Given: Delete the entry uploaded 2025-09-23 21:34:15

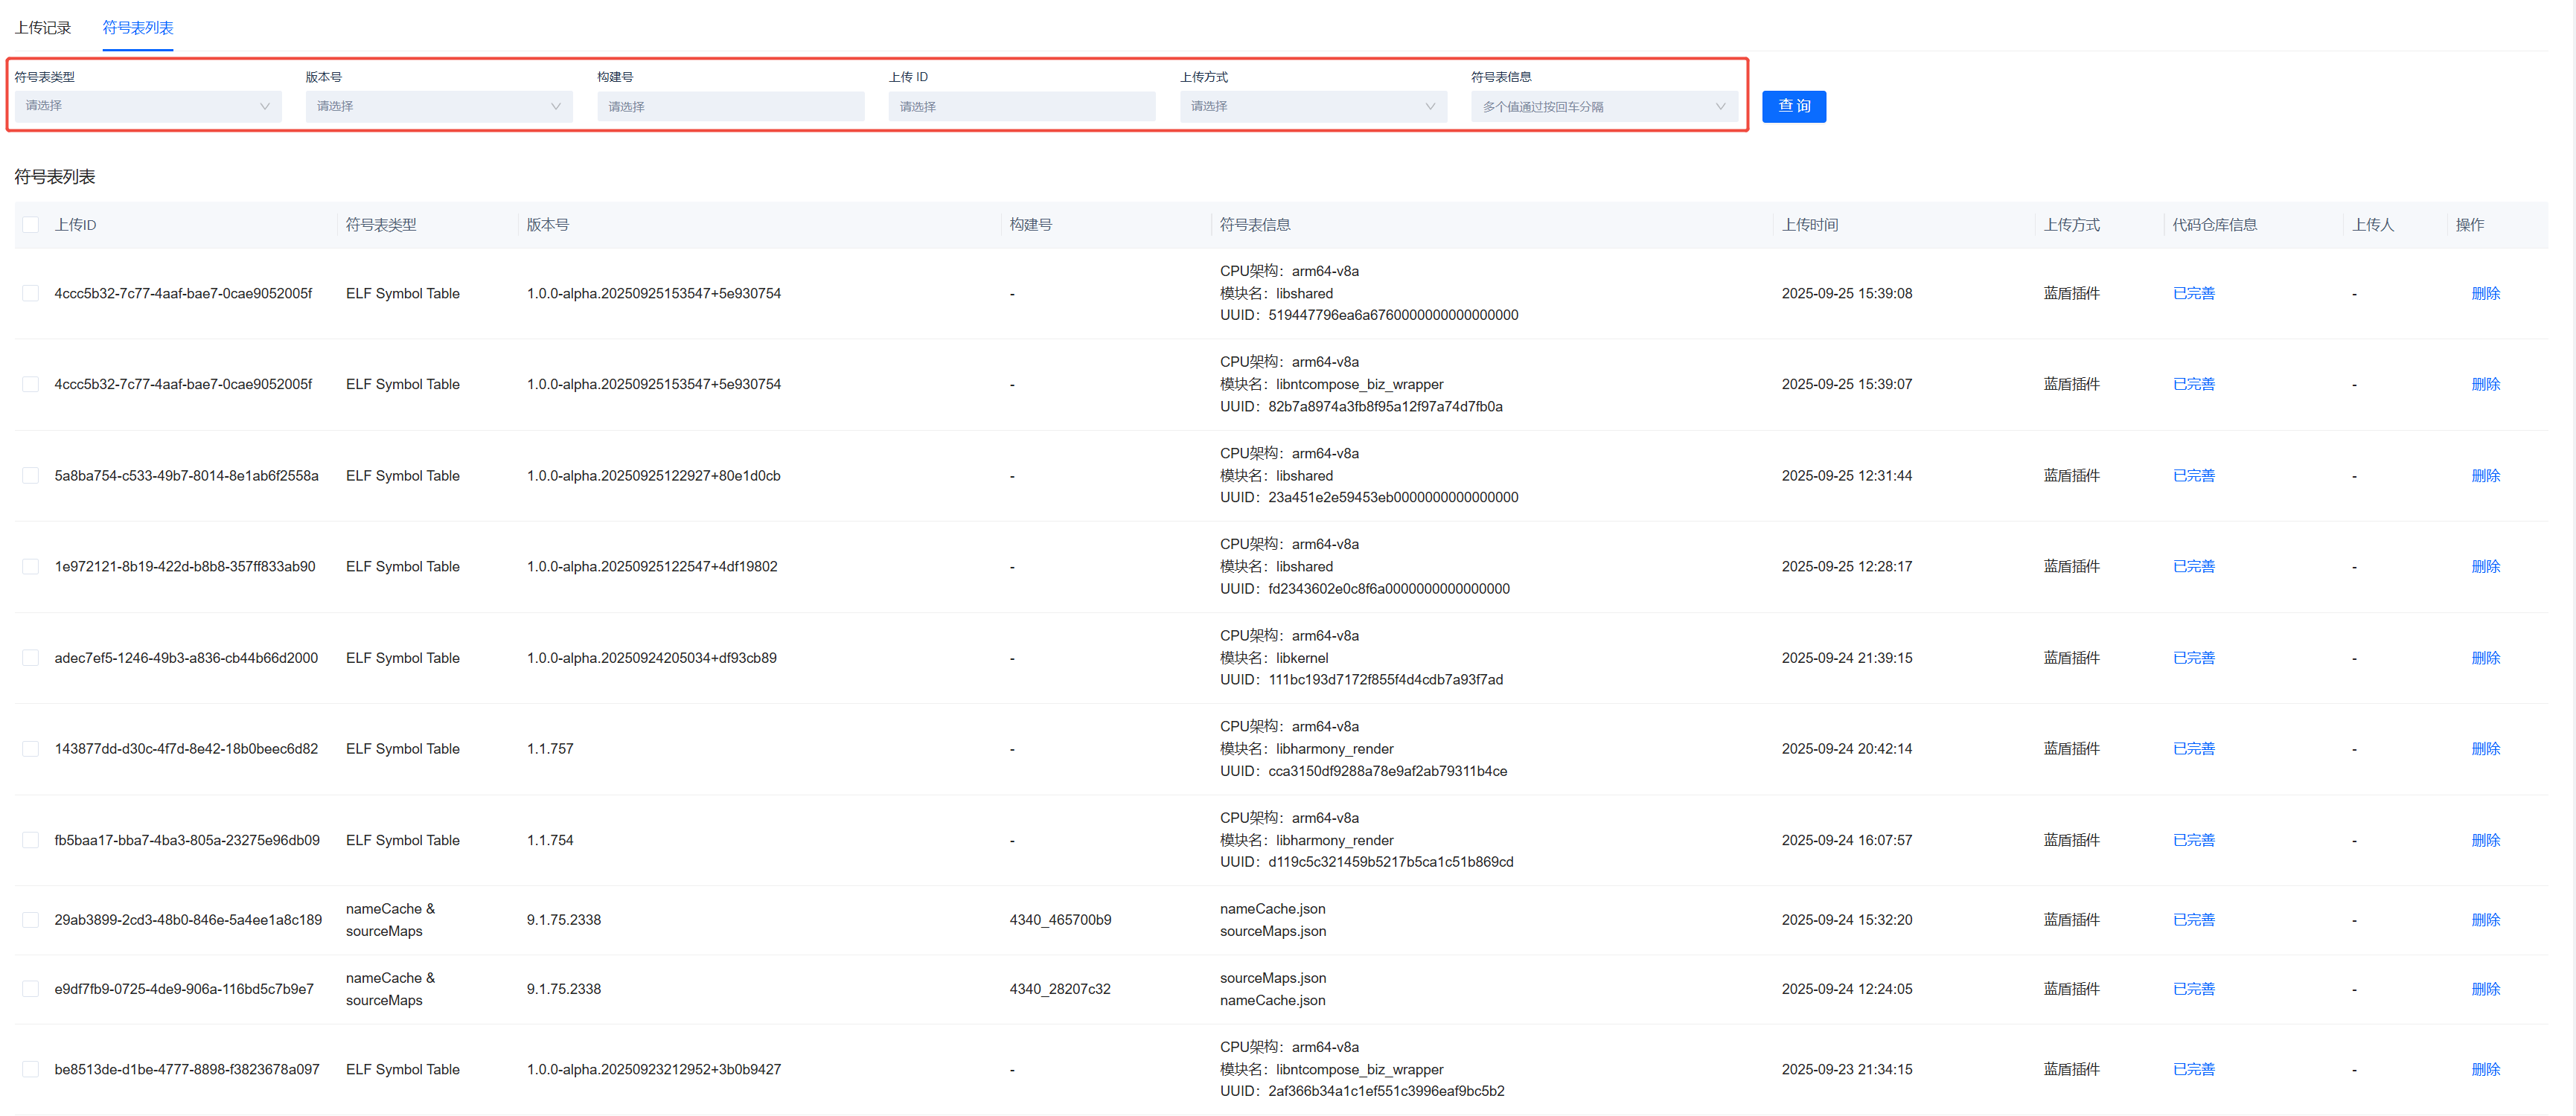Looking at the screenshot, I should 2485,1069.
